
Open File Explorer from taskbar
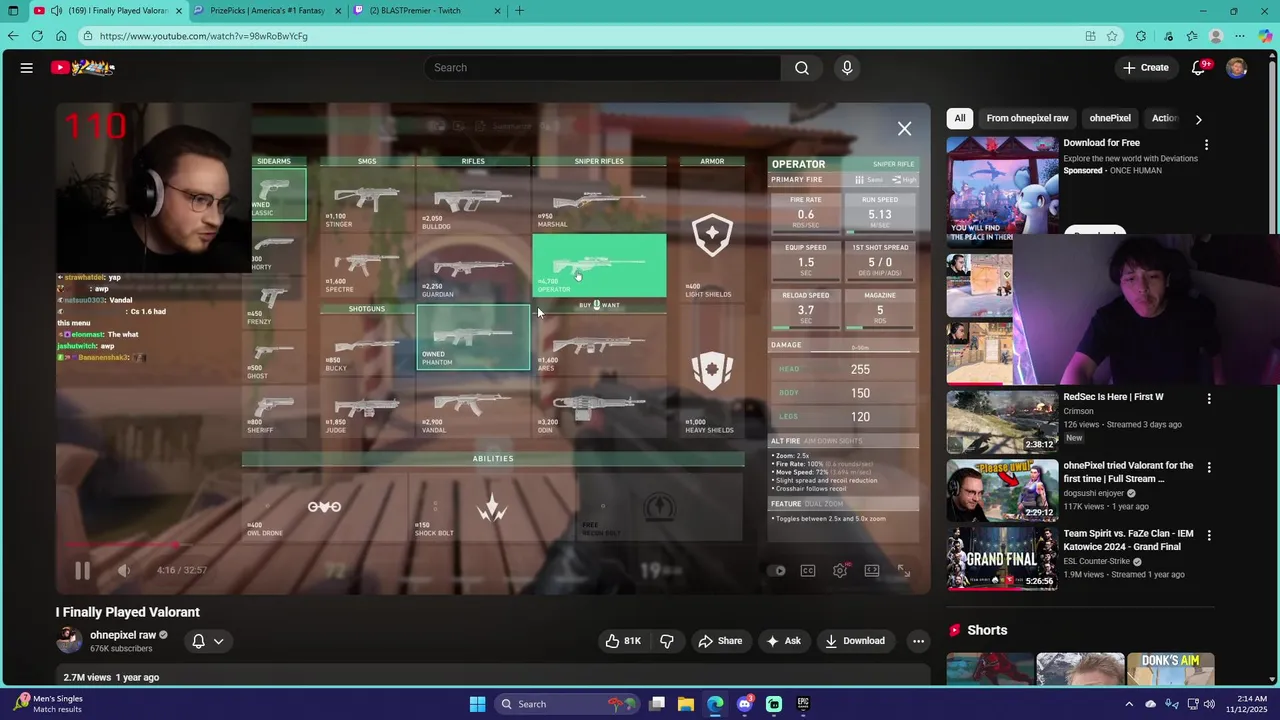tap(686, 704)
